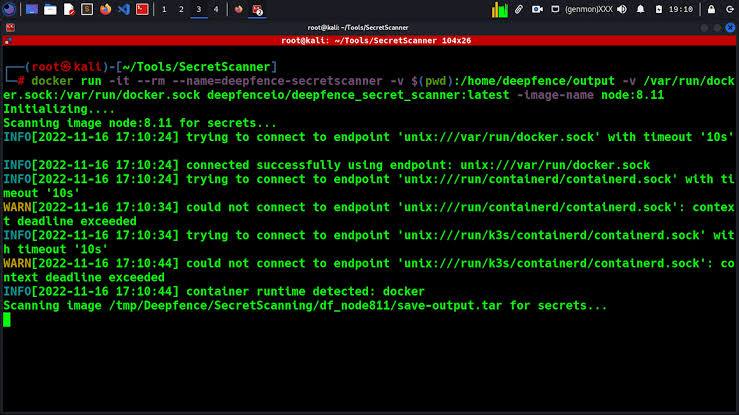
Task: Open the Kali applications menu
Action: click(x=9, y=9)
